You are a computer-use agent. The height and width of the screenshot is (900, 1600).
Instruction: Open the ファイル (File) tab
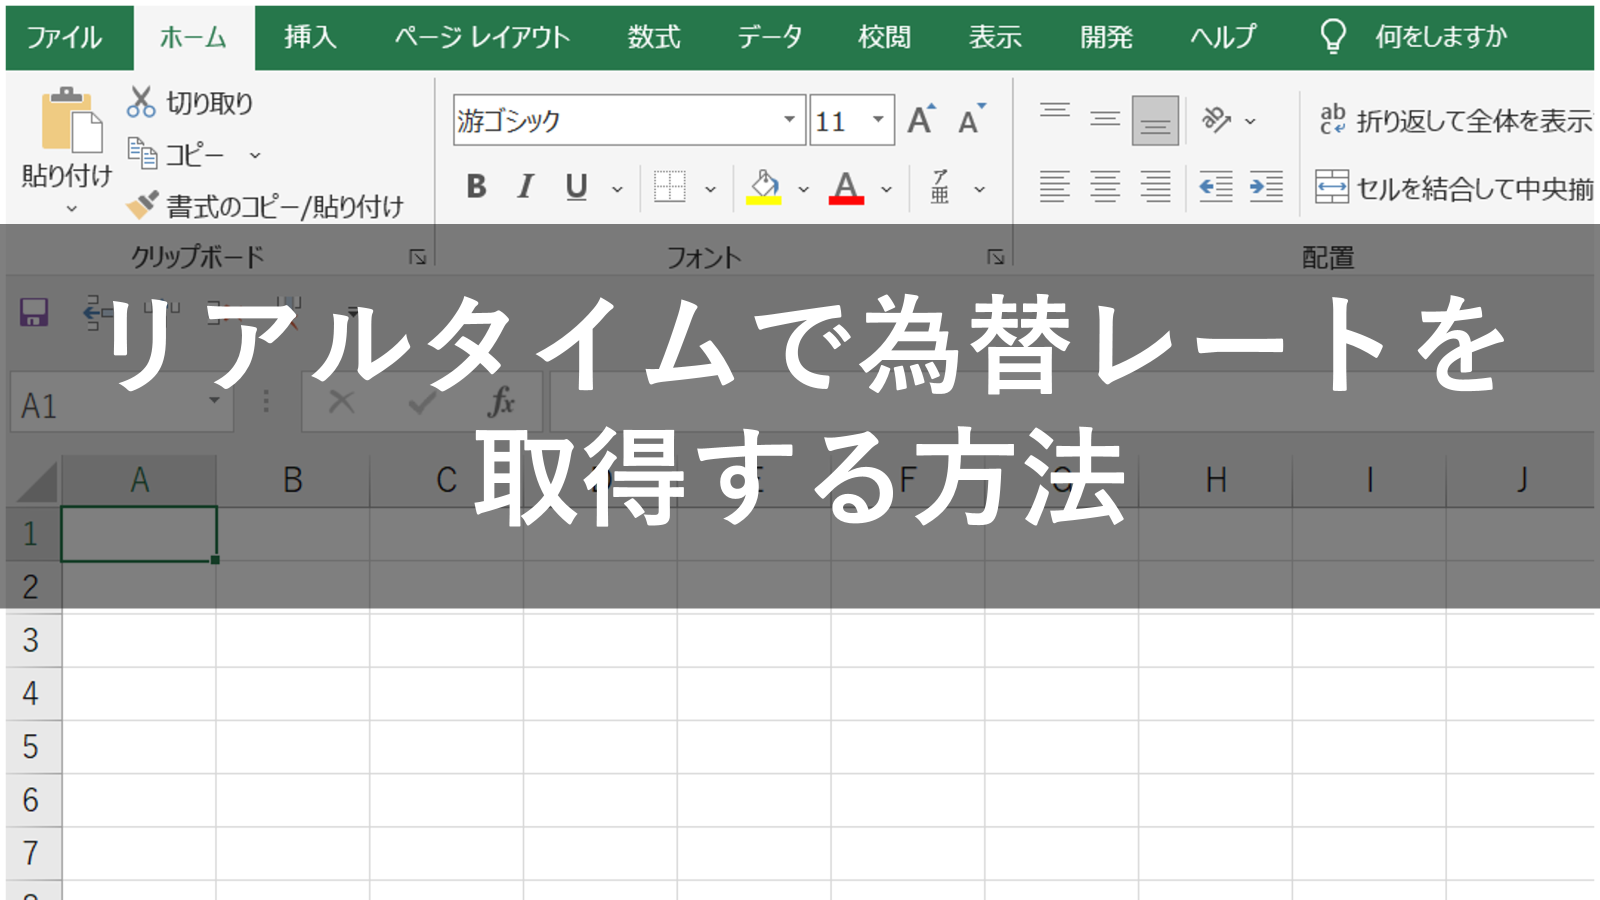[x=64, y=38]
